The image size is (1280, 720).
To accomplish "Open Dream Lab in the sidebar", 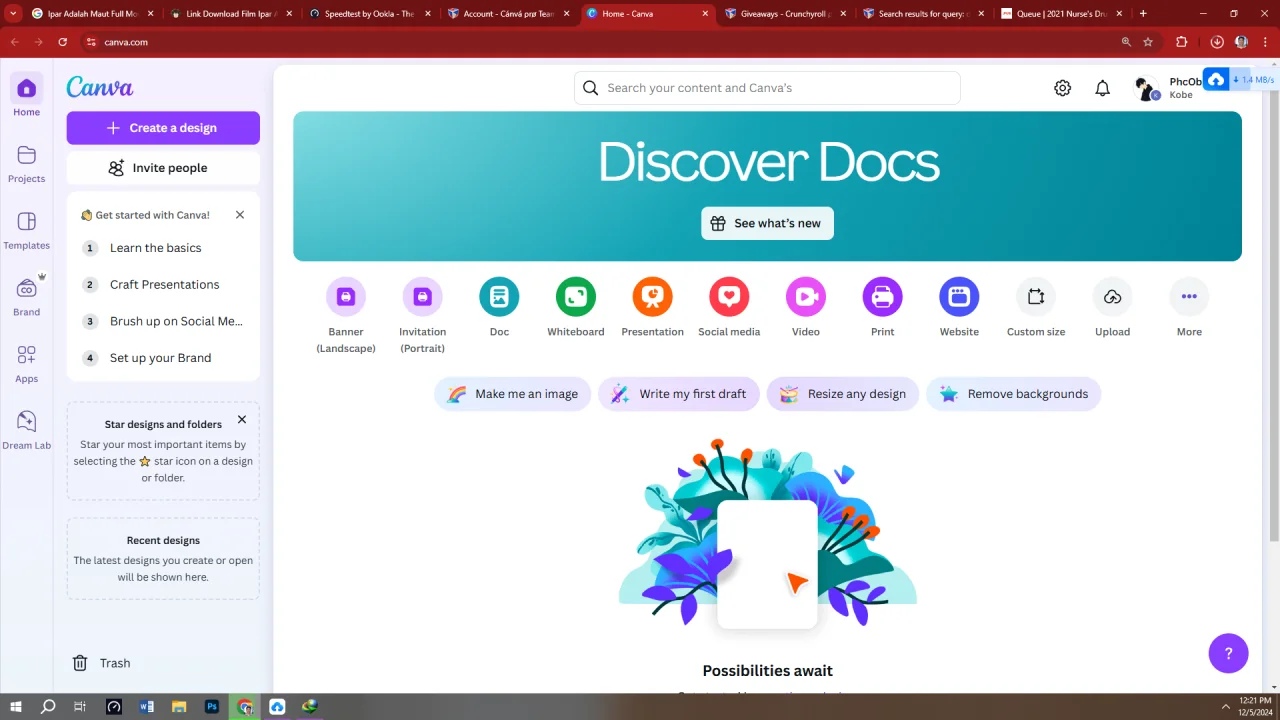I will point(27,421).
